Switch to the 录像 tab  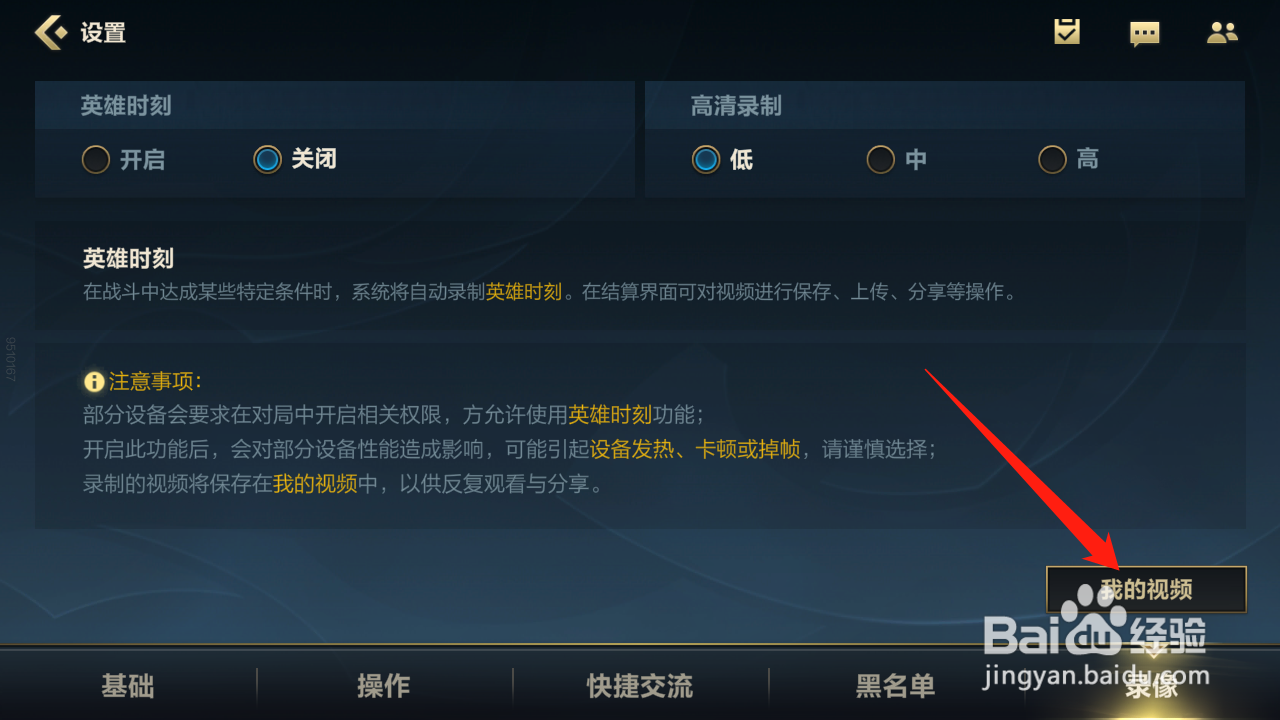[1152, 686]
